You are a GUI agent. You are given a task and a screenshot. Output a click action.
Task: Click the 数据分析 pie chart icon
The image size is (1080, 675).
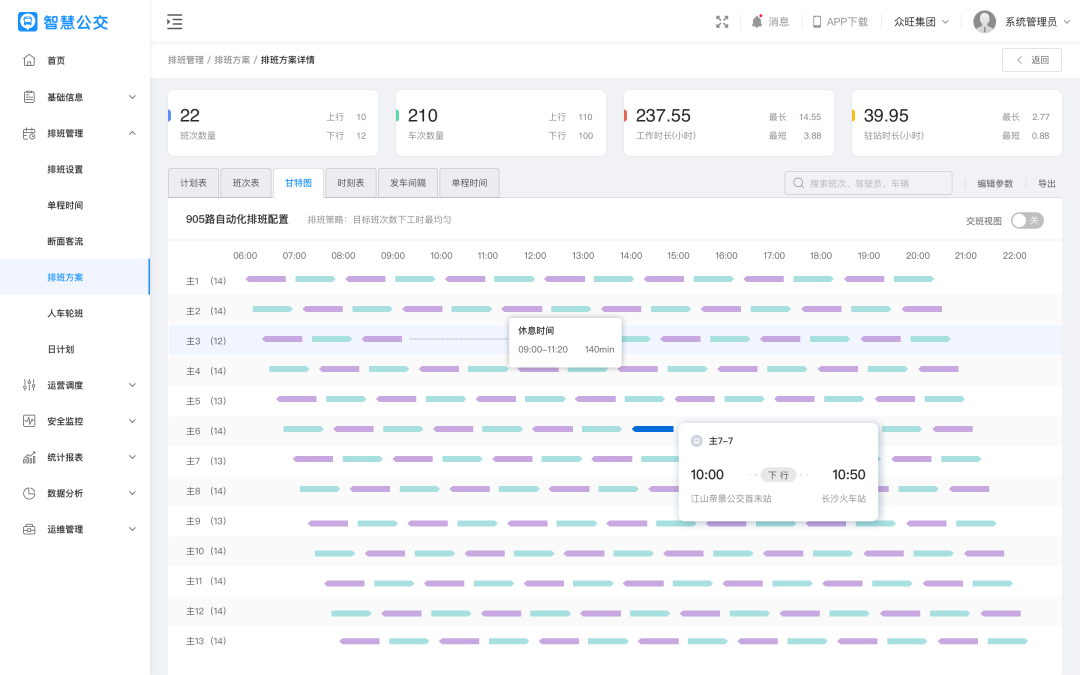[29, 493]
